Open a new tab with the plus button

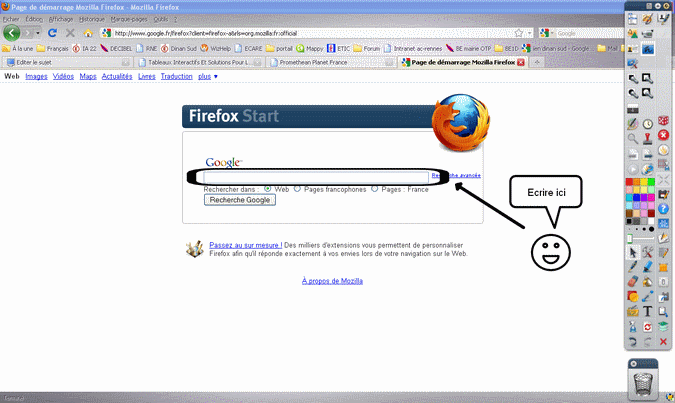coord(537,62)
